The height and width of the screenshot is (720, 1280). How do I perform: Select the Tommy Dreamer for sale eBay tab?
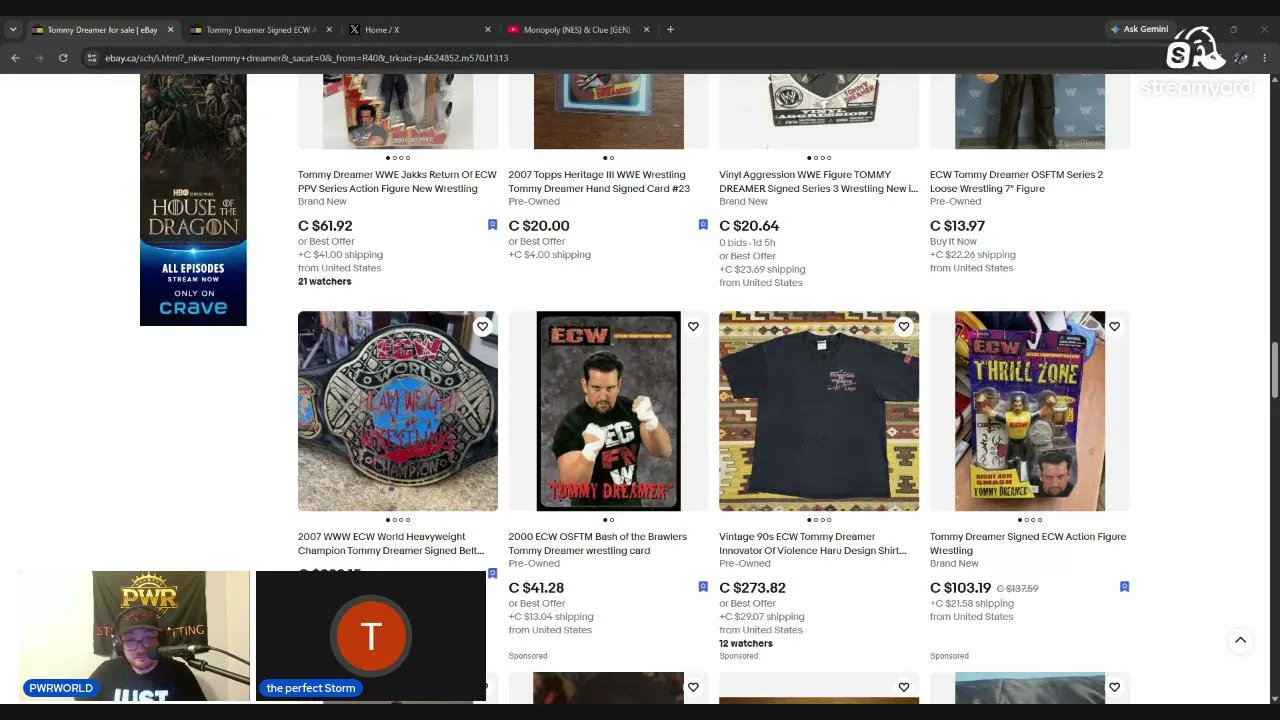point(102,30)
